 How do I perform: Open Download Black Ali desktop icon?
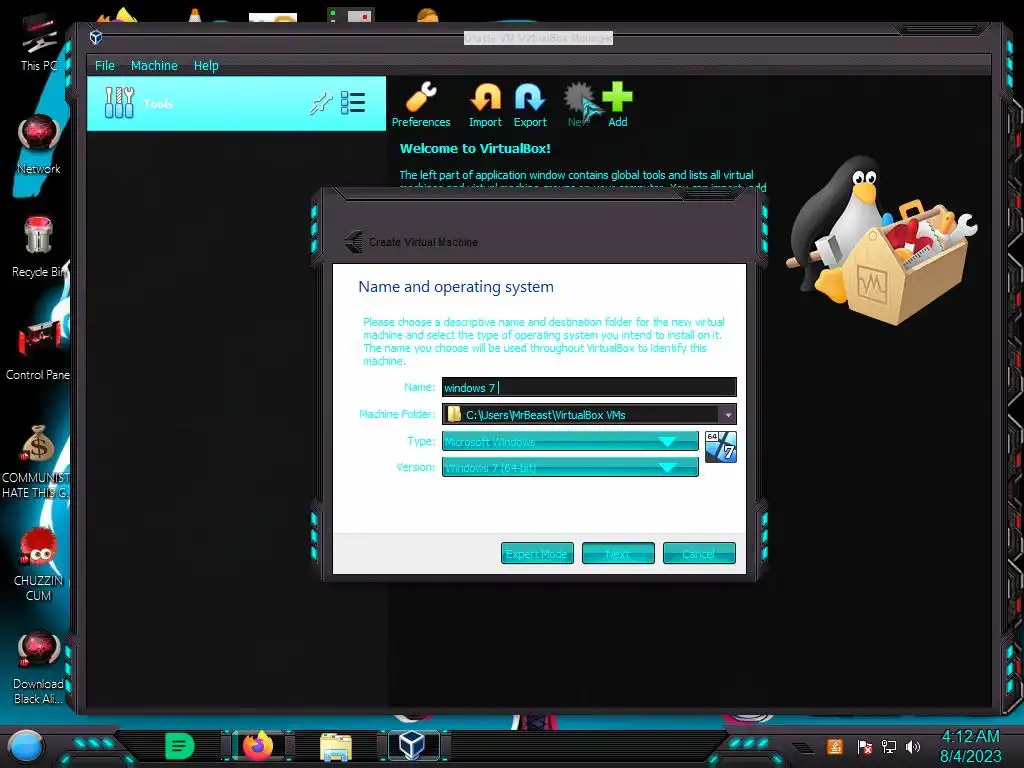click(39, 667)
